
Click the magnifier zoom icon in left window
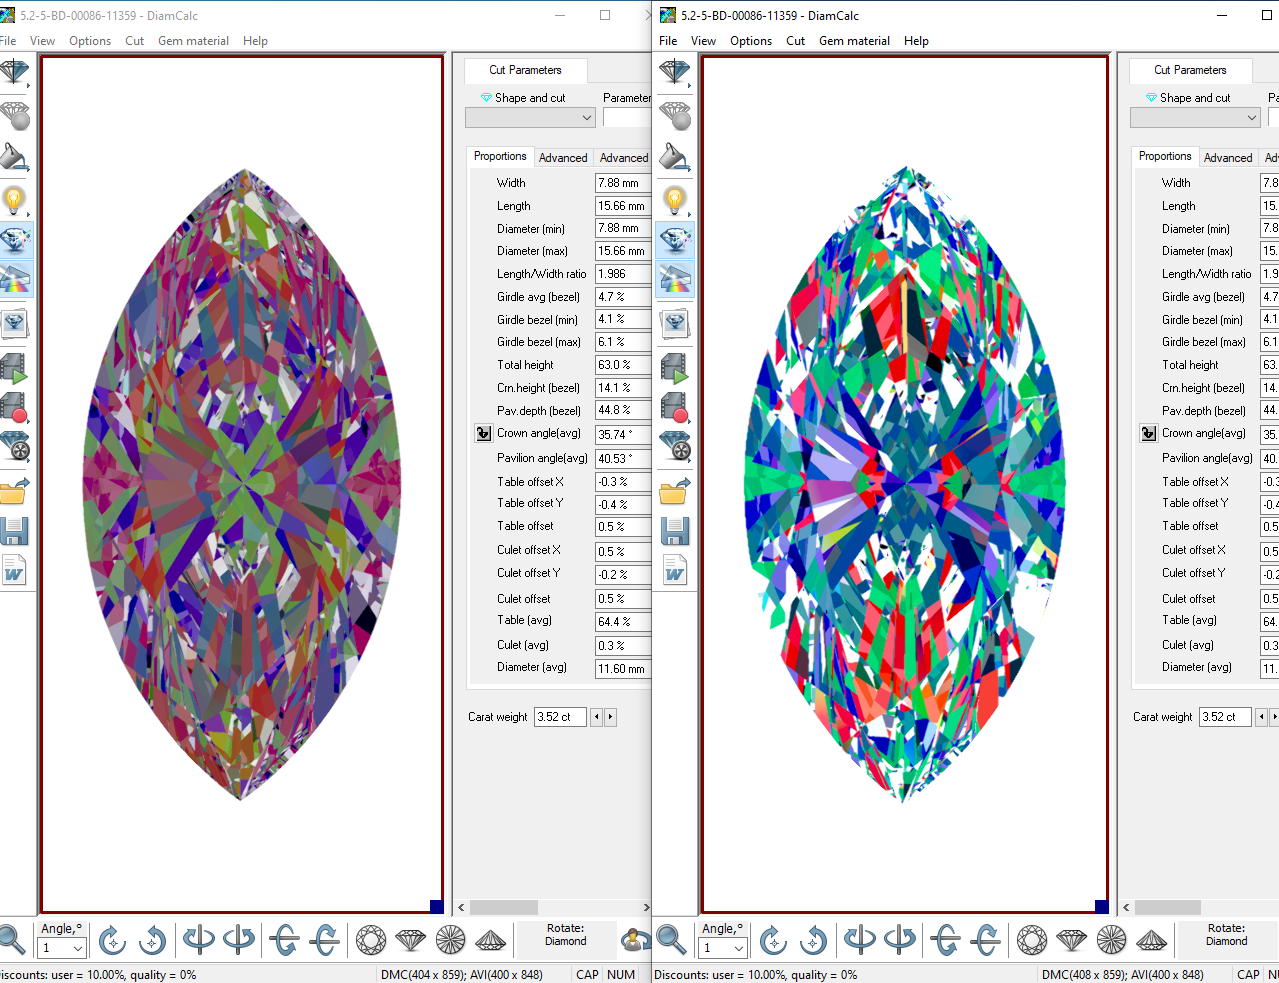11,940
